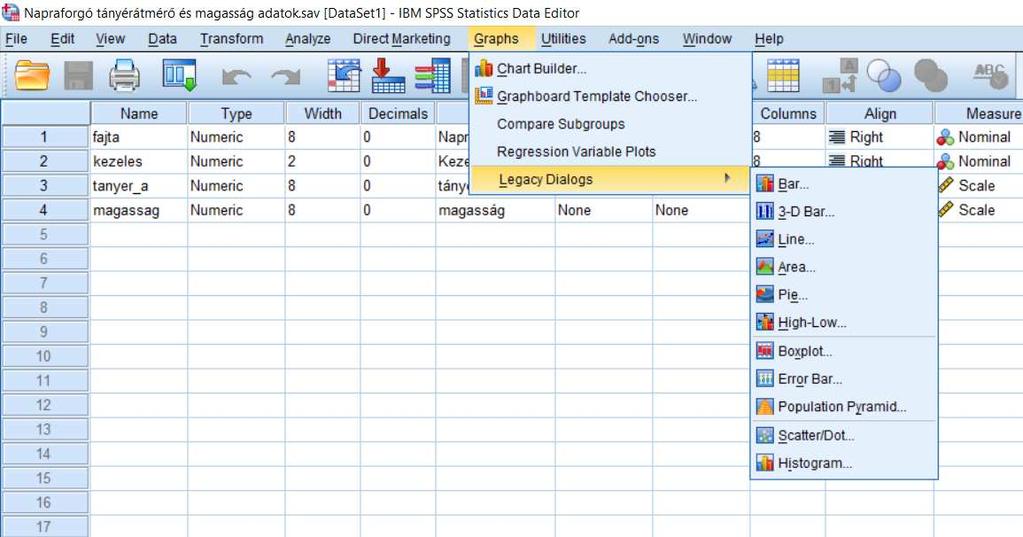
Task: Choose Histogram... chart option
Action: tap(814, 463)
